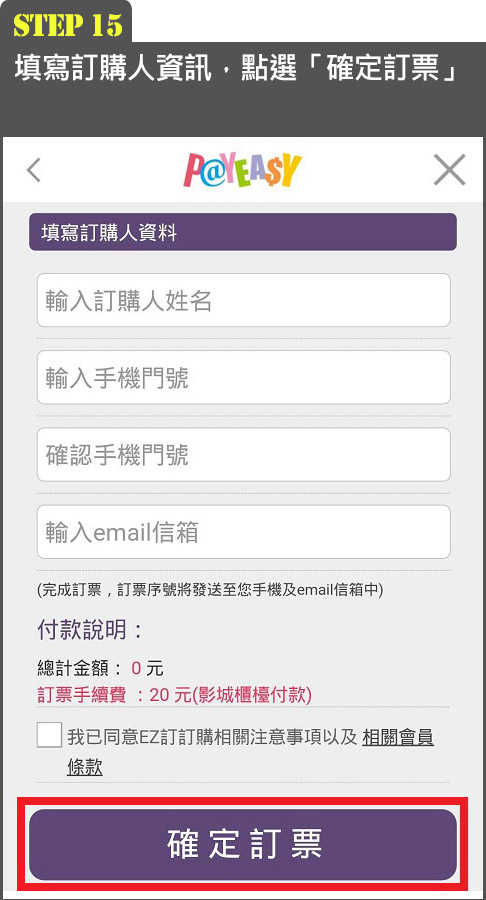This screenshot has height=900, width=486.
Task: Click the 付款說明 heading
Action: pos(90,630)
